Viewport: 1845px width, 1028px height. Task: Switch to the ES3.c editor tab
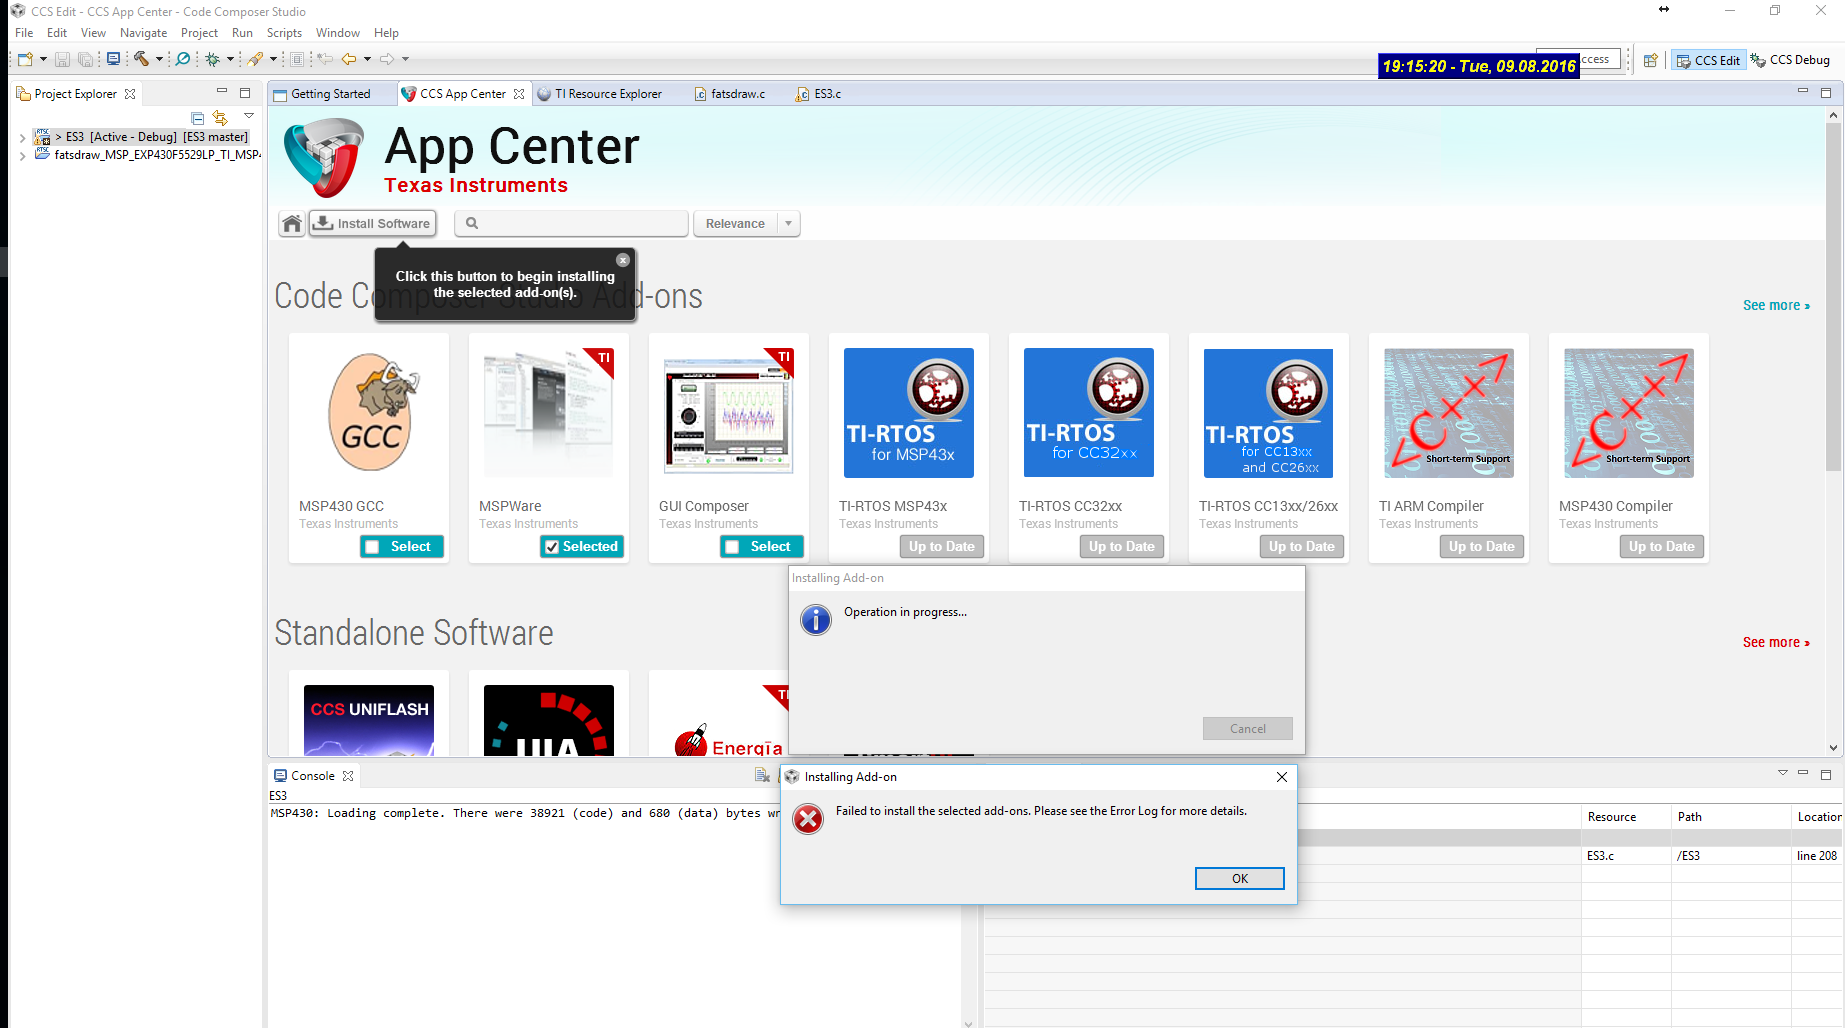tap(819, 94)
